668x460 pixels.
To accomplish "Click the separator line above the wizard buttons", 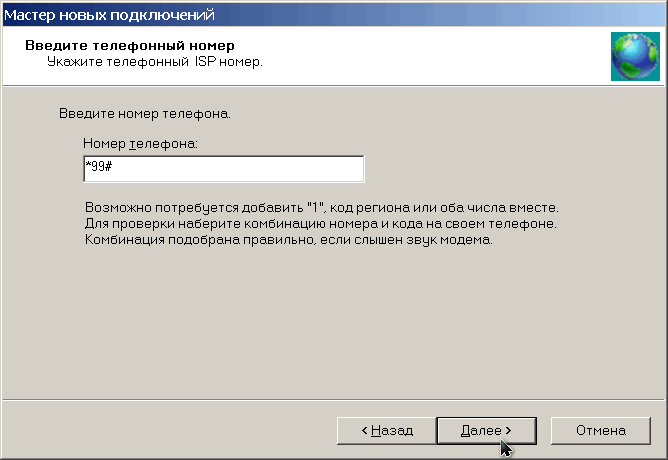I will click(333, 400).
